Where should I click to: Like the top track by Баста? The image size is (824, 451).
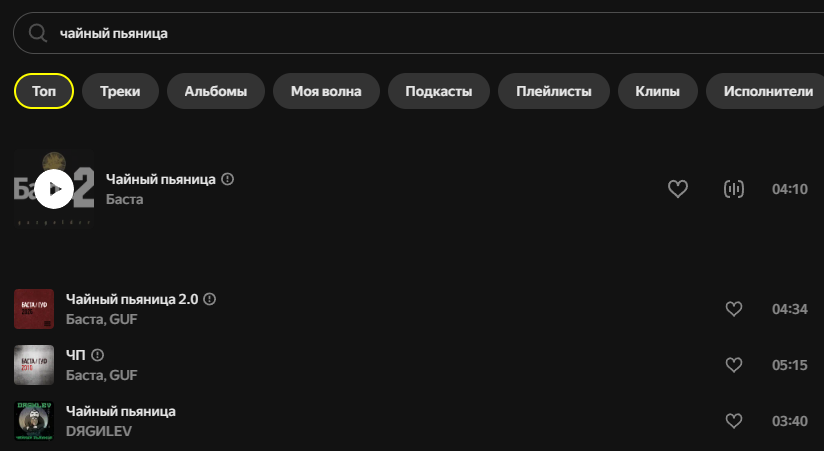[x=677, y=189]
